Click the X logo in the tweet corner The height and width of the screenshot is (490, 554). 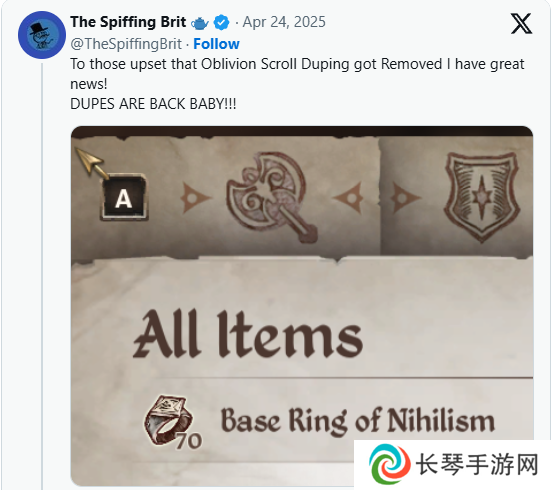click(x=521, y=24)
